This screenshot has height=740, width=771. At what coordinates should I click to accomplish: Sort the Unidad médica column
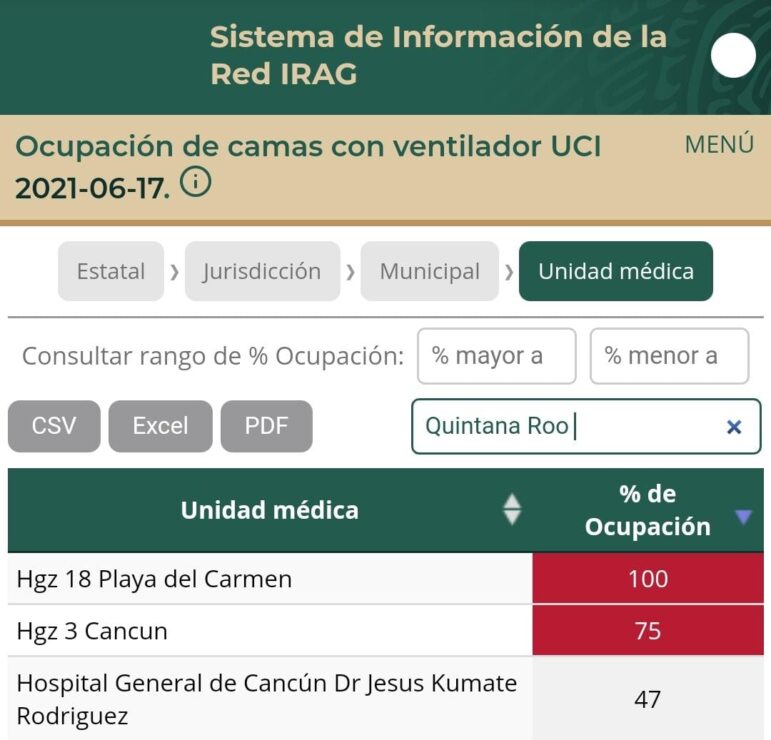click(x=512, y=510)
